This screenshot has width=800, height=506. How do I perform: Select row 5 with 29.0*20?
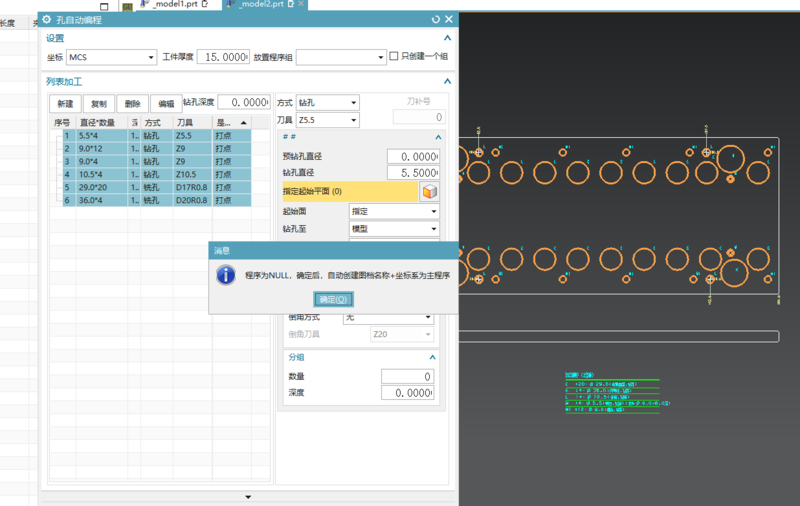(x=157, y=187)
